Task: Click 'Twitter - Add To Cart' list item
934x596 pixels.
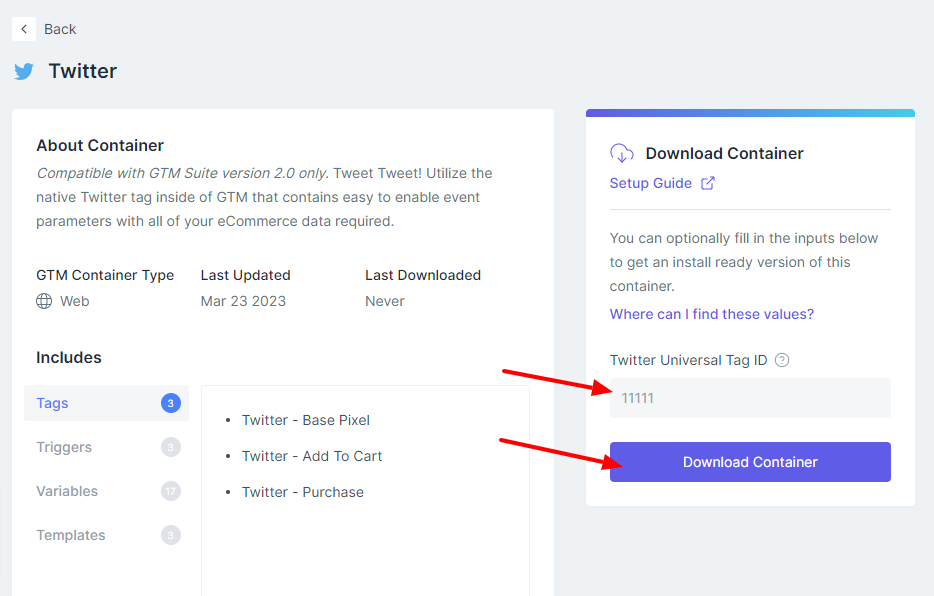Action: (312, 456)
